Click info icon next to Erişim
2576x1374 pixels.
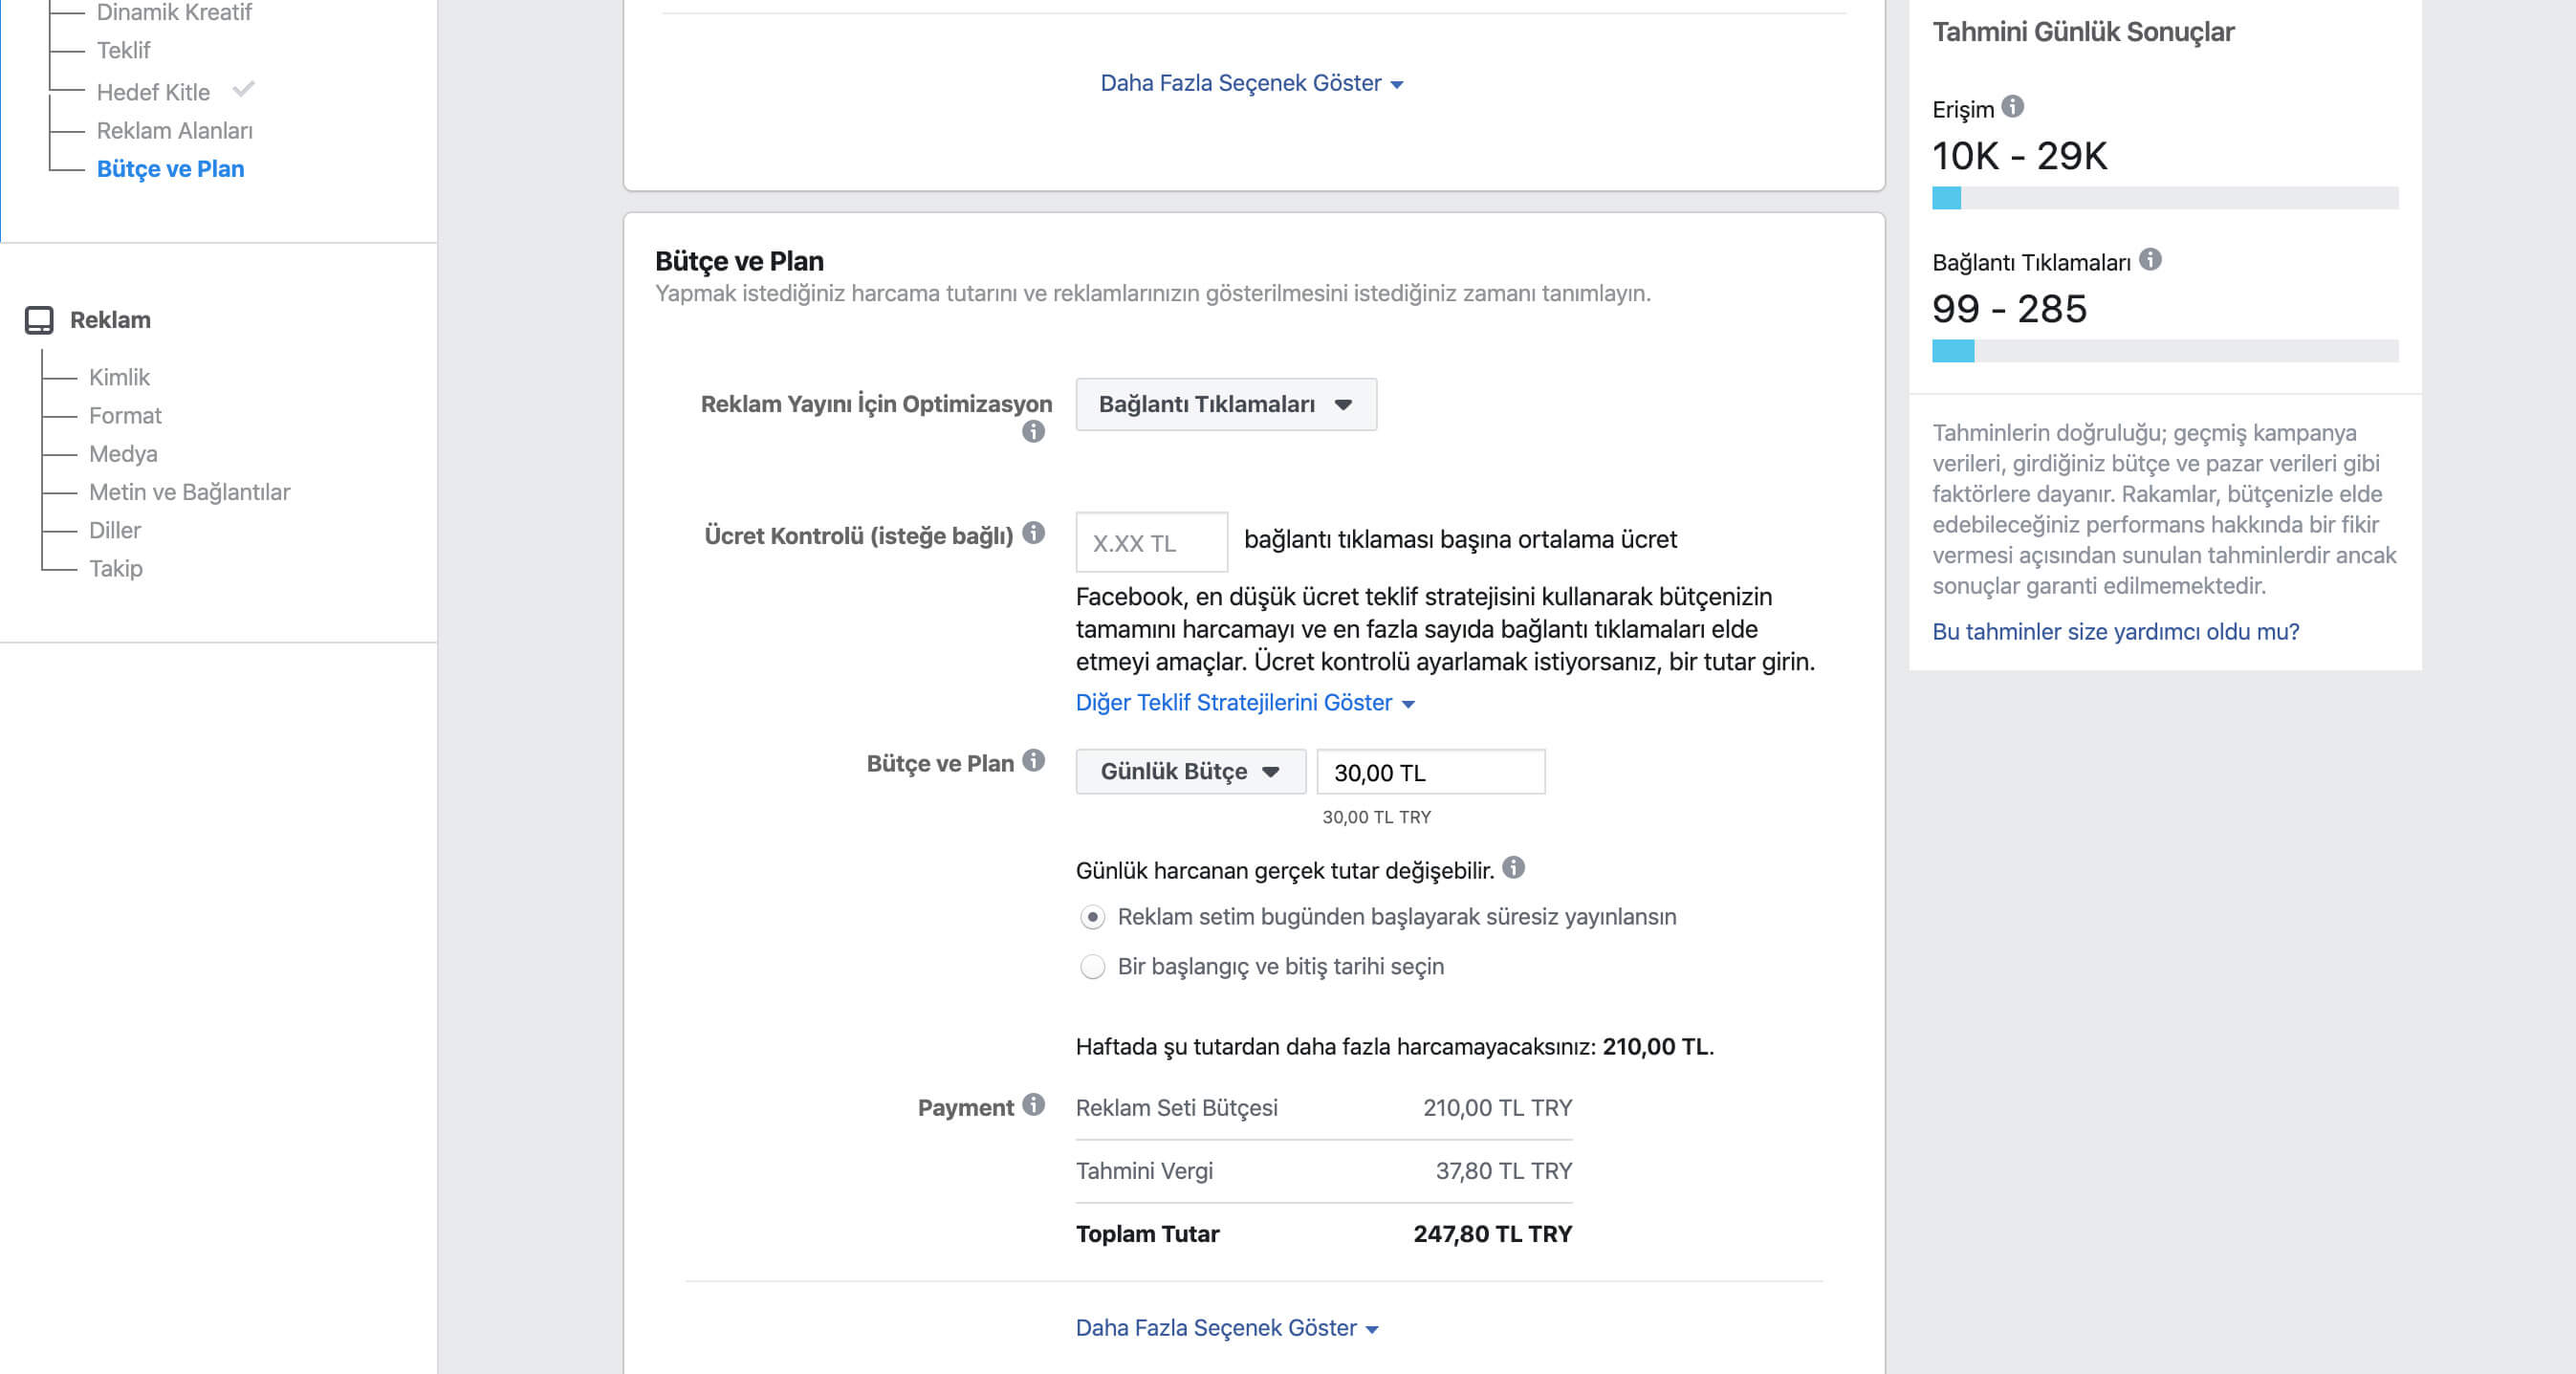tap(2013, 106)
